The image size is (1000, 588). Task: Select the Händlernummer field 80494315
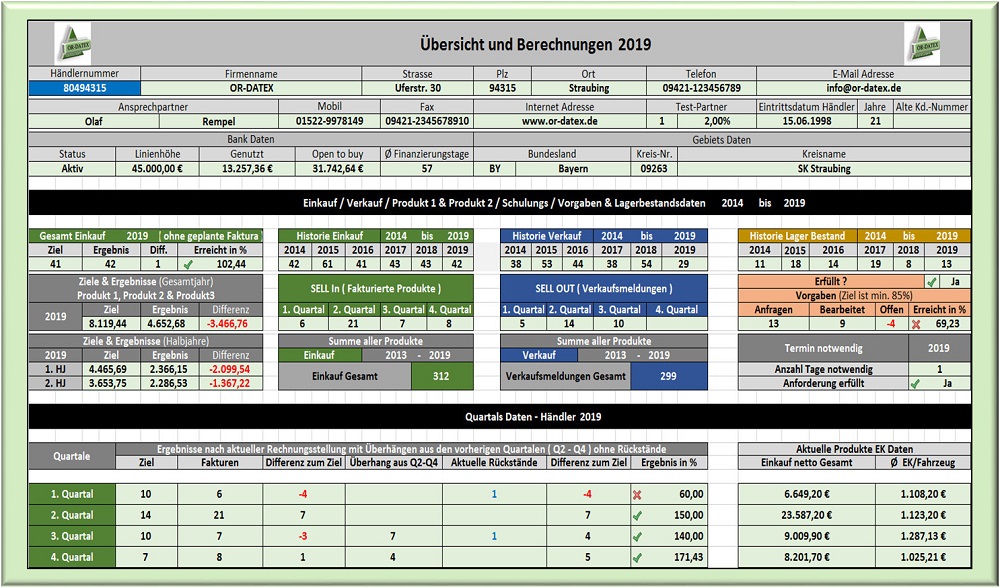click(x=85, y=88)
